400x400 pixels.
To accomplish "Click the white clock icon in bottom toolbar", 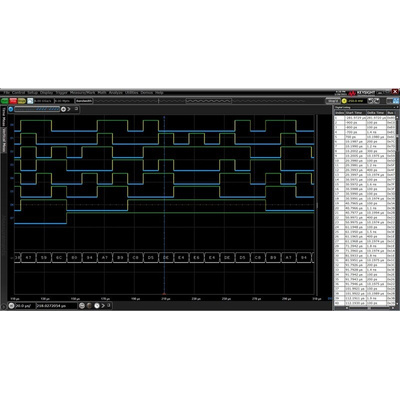I will click(97, 306).
